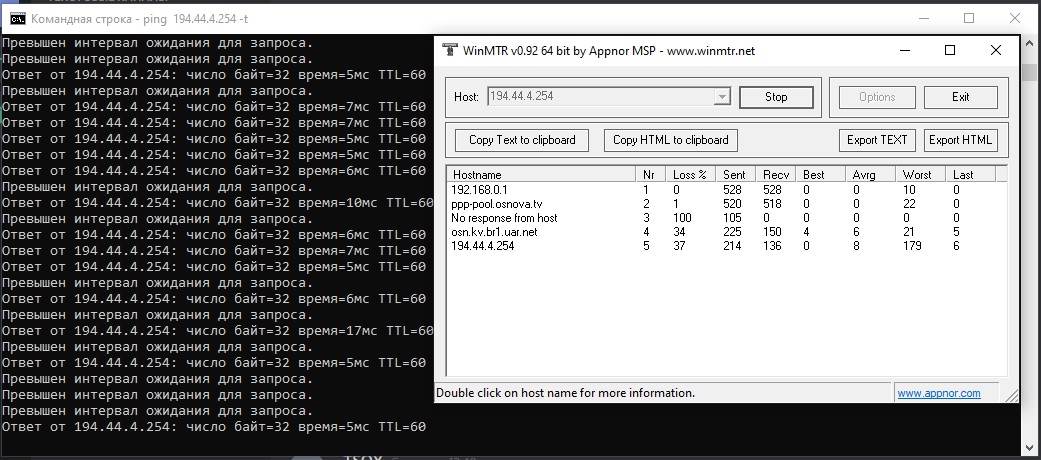Select the No response from host row
This screenshot has height=460, width=1041.
[x=504, y=218]
